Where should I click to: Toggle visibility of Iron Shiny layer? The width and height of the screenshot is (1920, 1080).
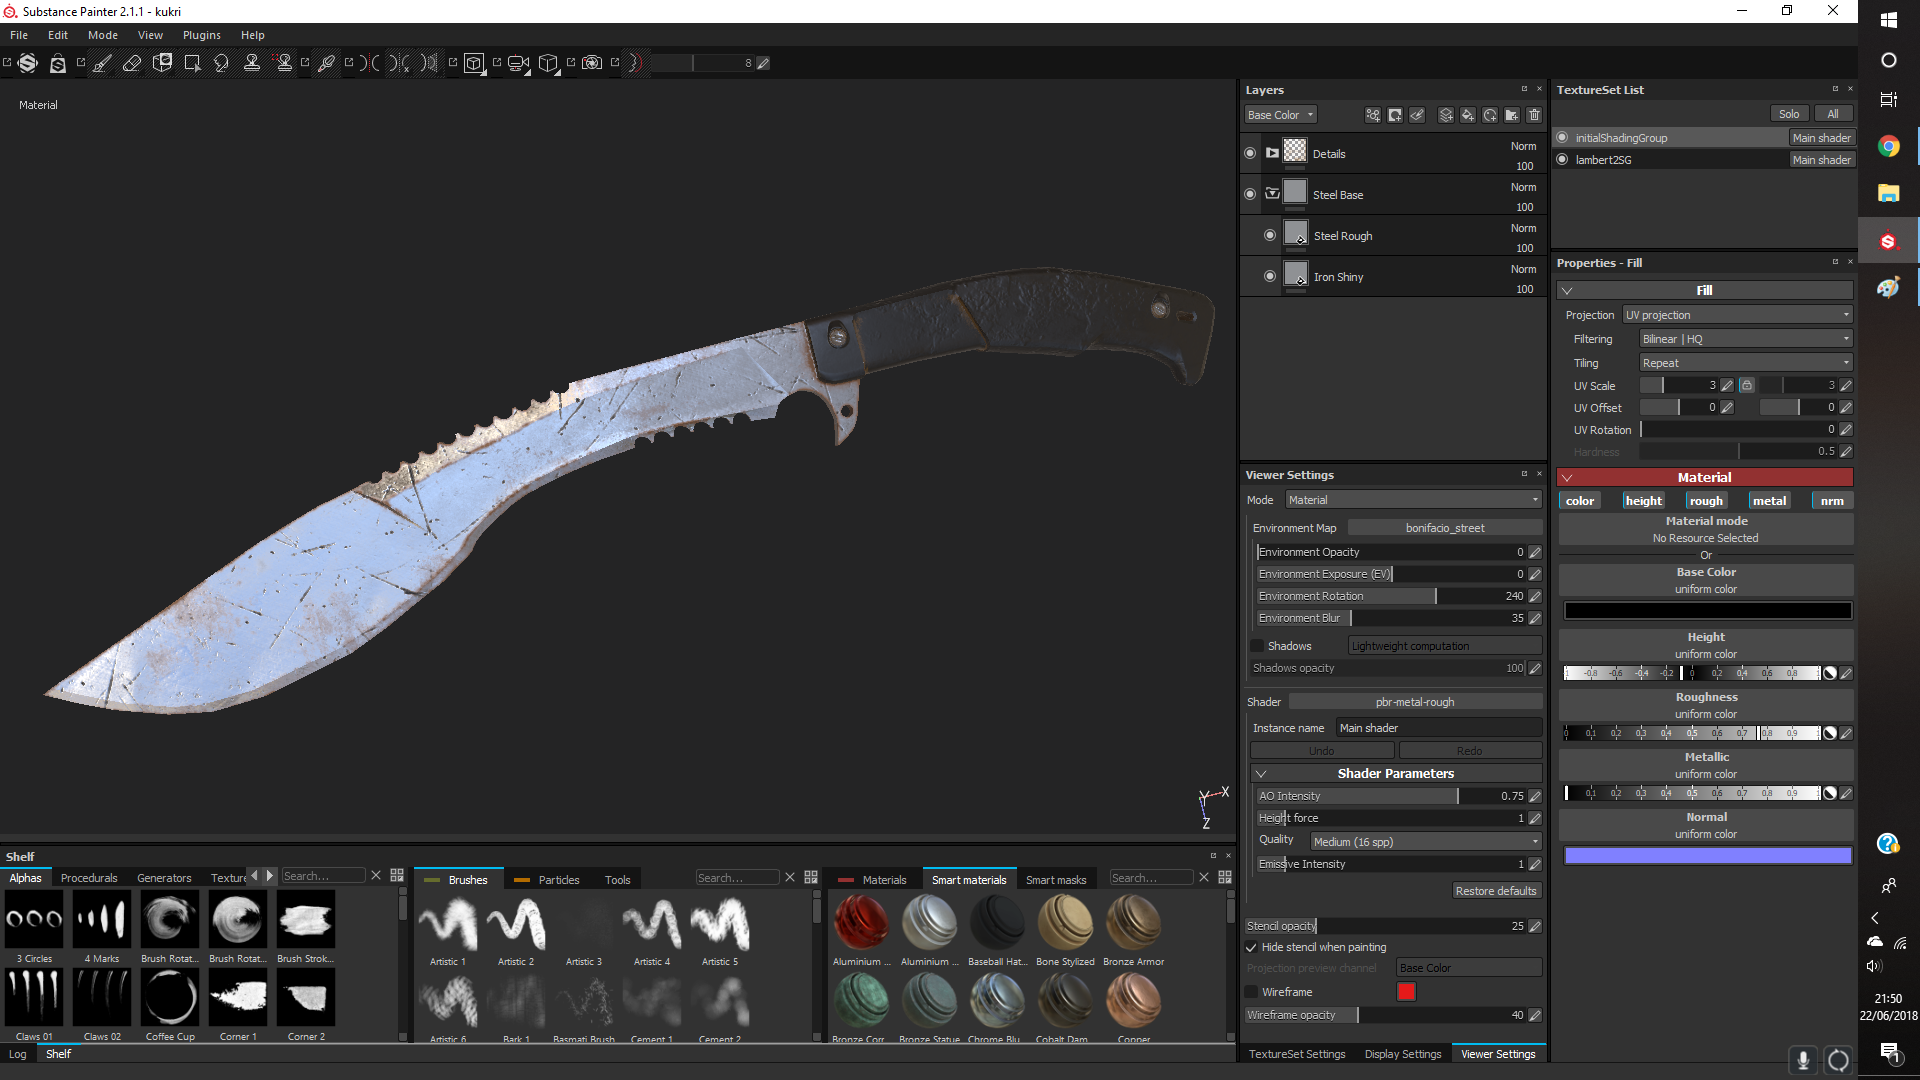[1270, 276]
